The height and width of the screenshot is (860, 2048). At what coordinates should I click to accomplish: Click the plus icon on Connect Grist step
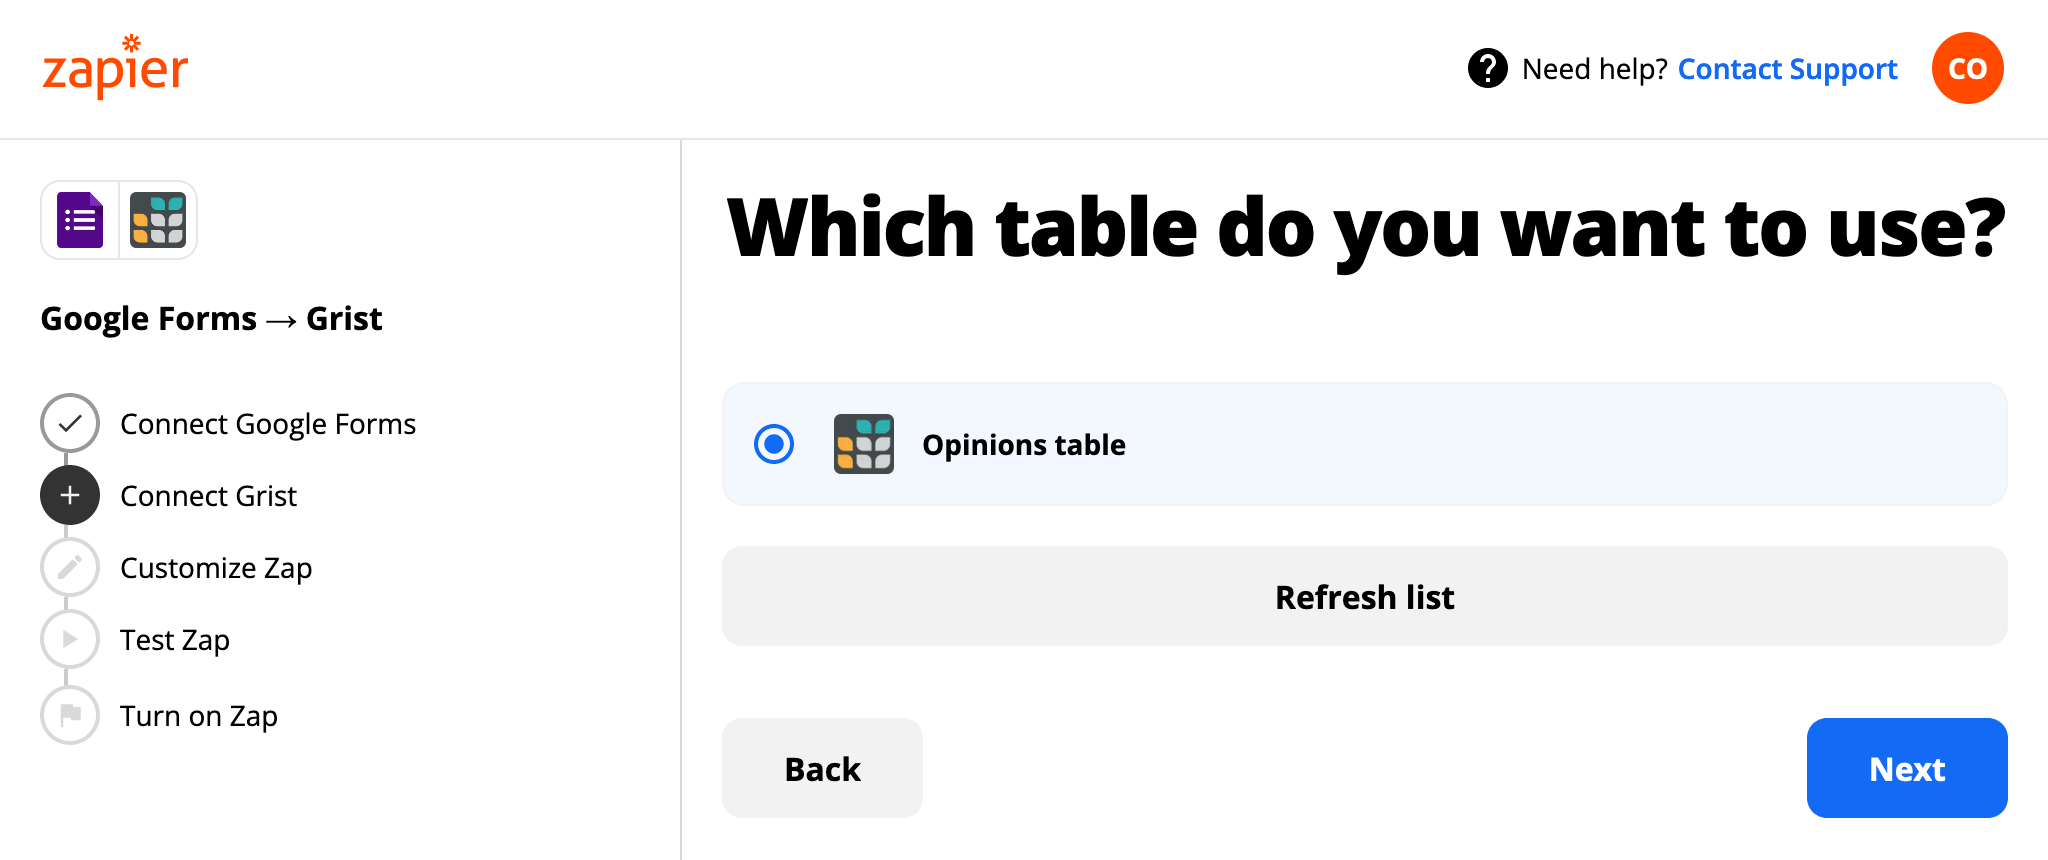click(x=69, y=495)
